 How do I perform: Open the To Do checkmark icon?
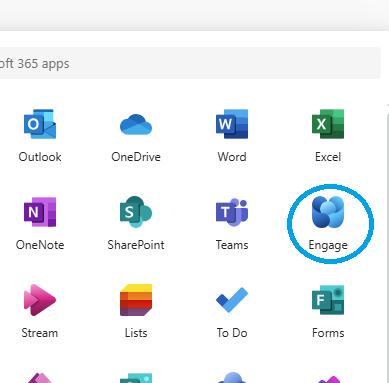pyautogui.click(x=232, y=300)
